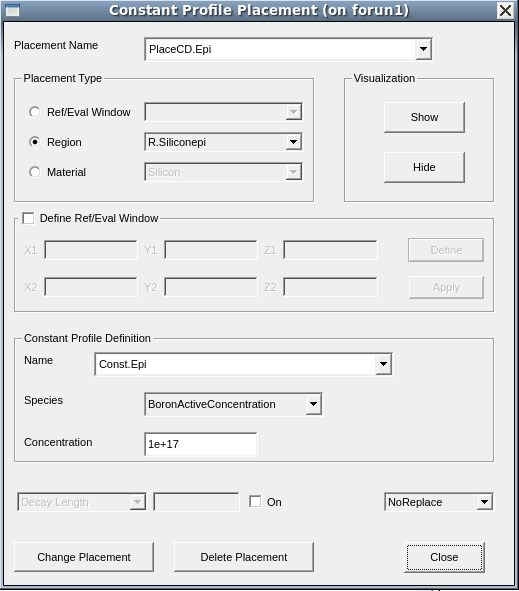Select the Material radio button
Screen dimensions: 519x591
pyautogui.click(x=34, y=172)
